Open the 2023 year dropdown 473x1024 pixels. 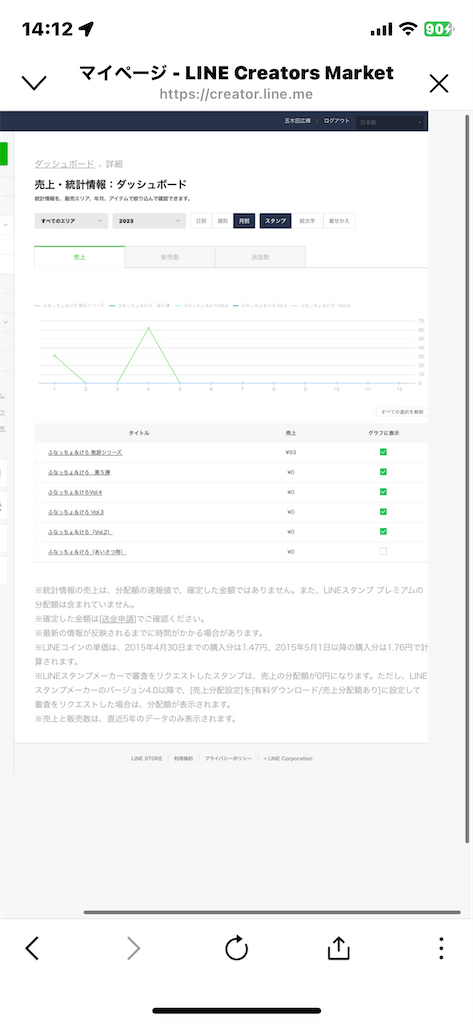pos(150,221)
